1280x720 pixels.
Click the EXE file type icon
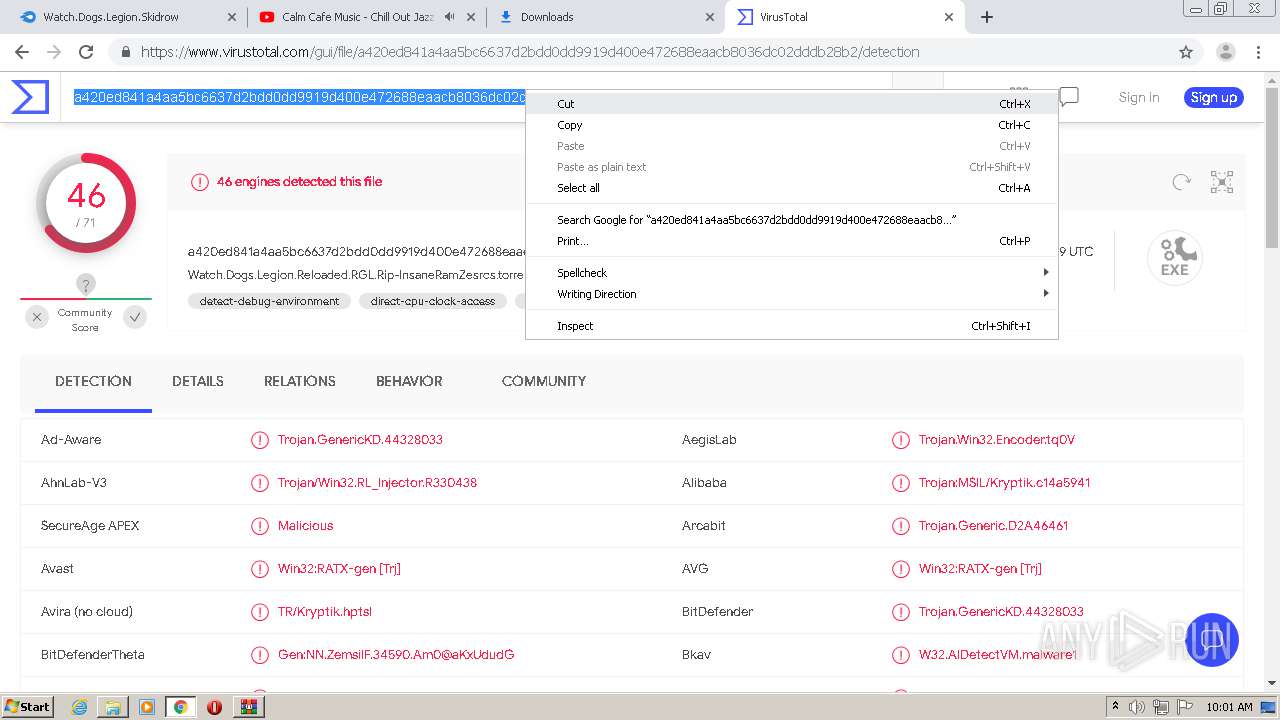[x=1174, y=258]
